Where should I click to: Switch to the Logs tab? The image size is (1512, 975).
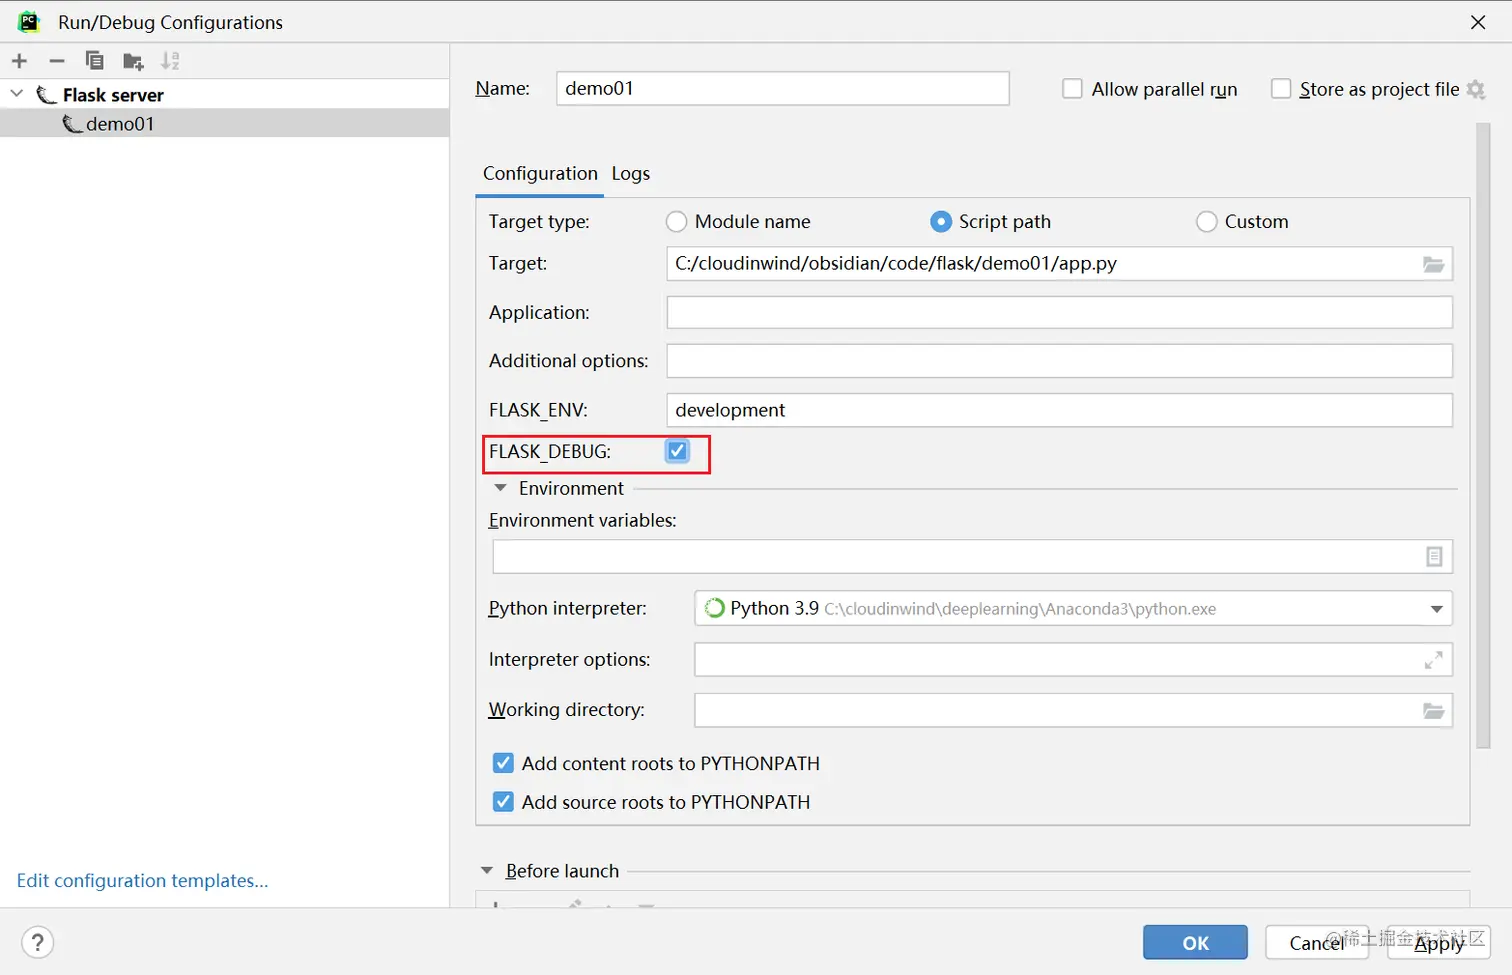tap(631, 174)
